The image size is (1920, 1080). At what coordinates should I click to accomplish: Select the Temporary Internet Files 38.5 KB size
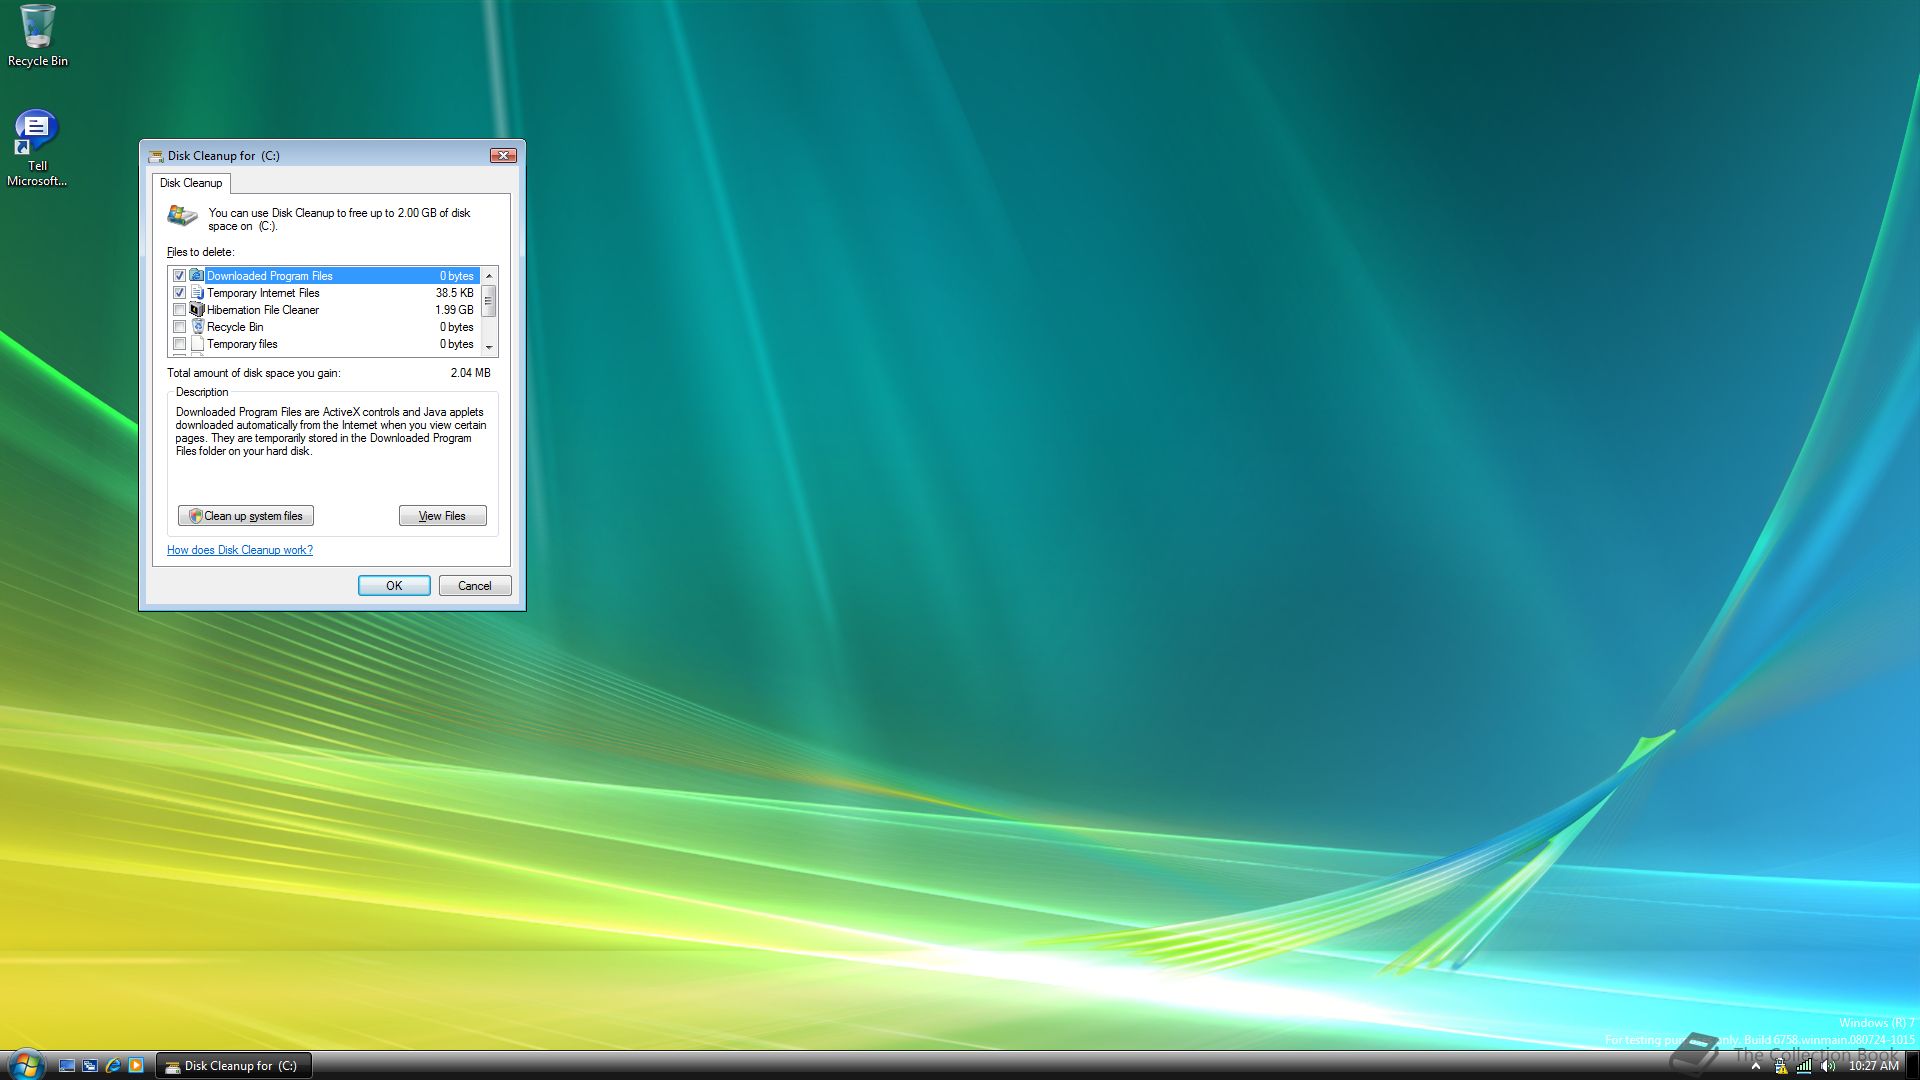(x=455, y=293)
